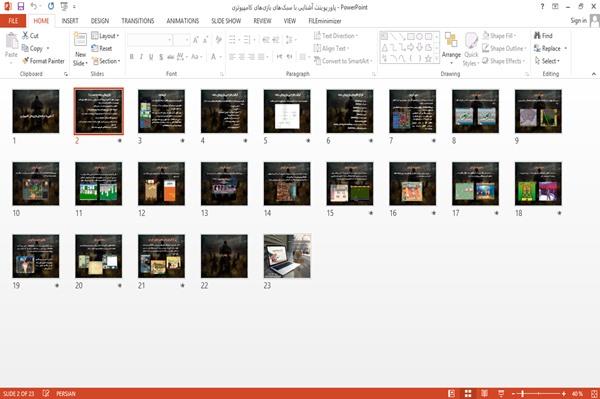600x399 pixels.
Task: Open Quick Styles gallery
Action: click(471, 49)
